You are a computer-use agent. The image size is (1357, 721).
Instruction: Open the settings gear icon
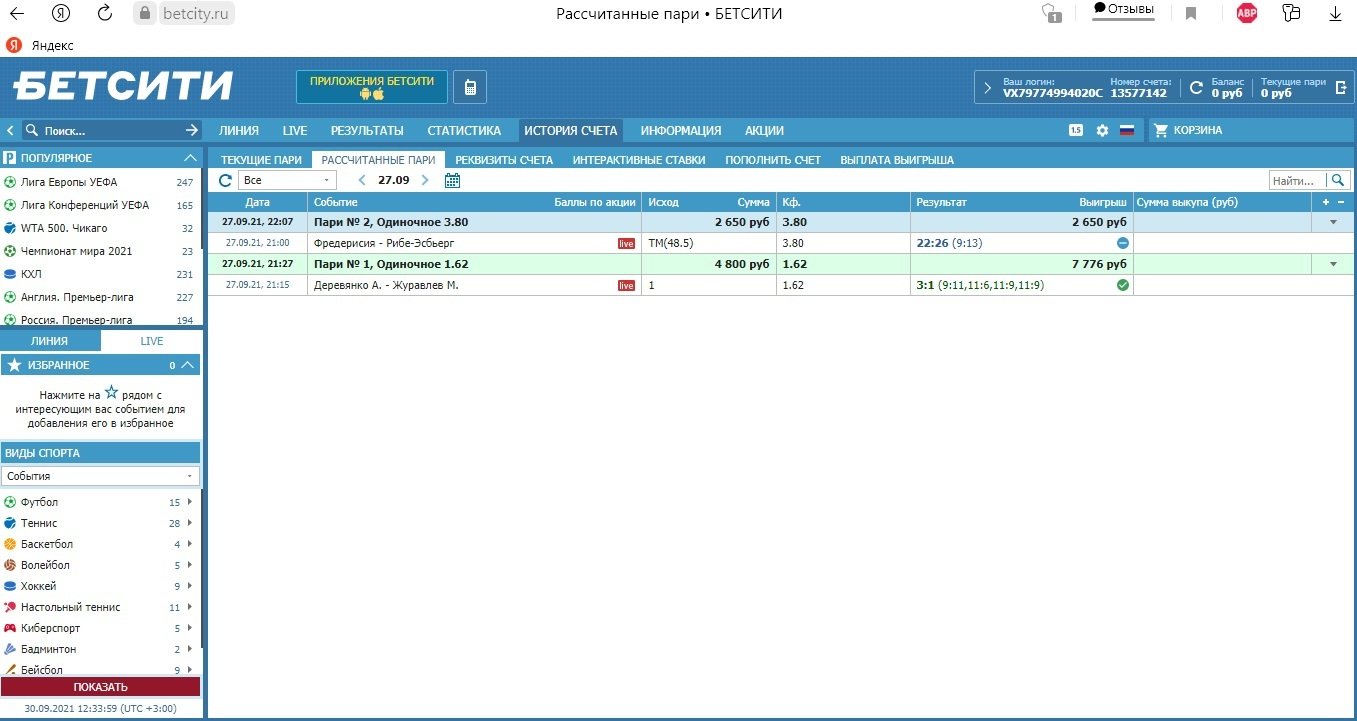1102,130
